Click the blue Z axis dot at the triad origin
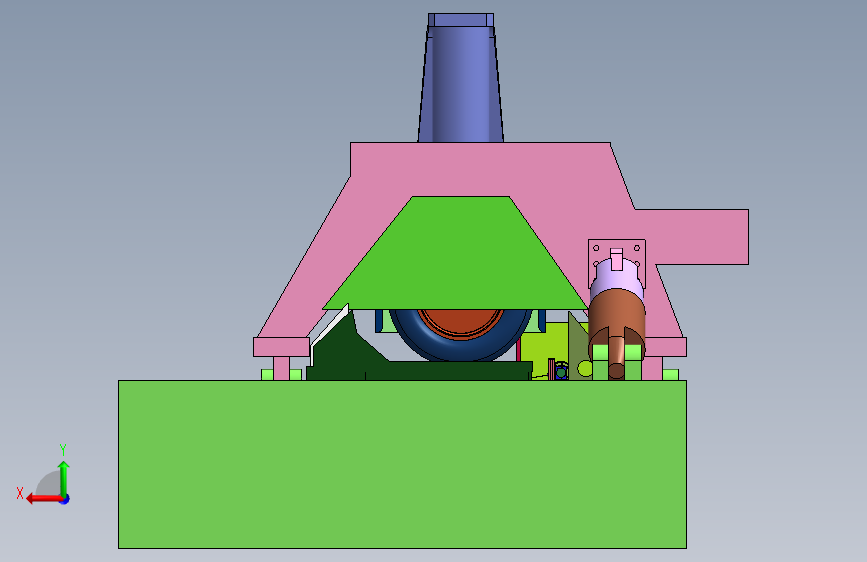The height and width of the screenshot is (562, 867). click(65, 499)
